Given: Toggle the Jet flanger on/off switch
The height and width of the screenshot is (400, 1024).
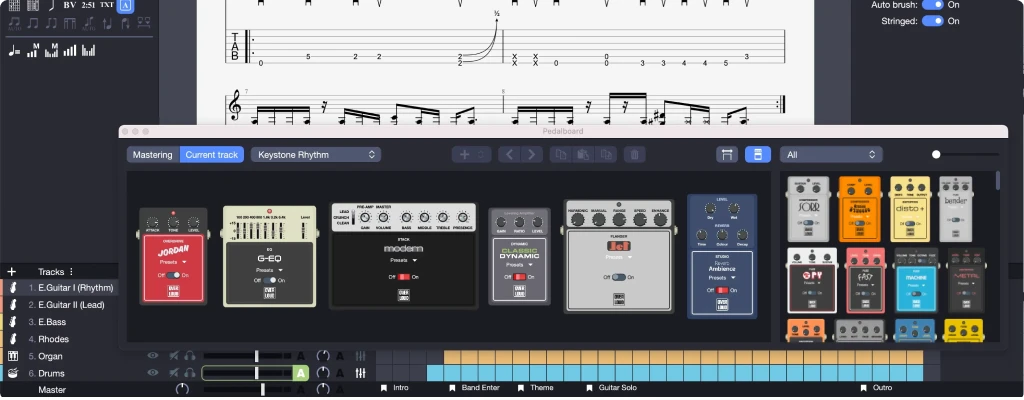Looking at the screenshot, I should (x=618, y=276).
